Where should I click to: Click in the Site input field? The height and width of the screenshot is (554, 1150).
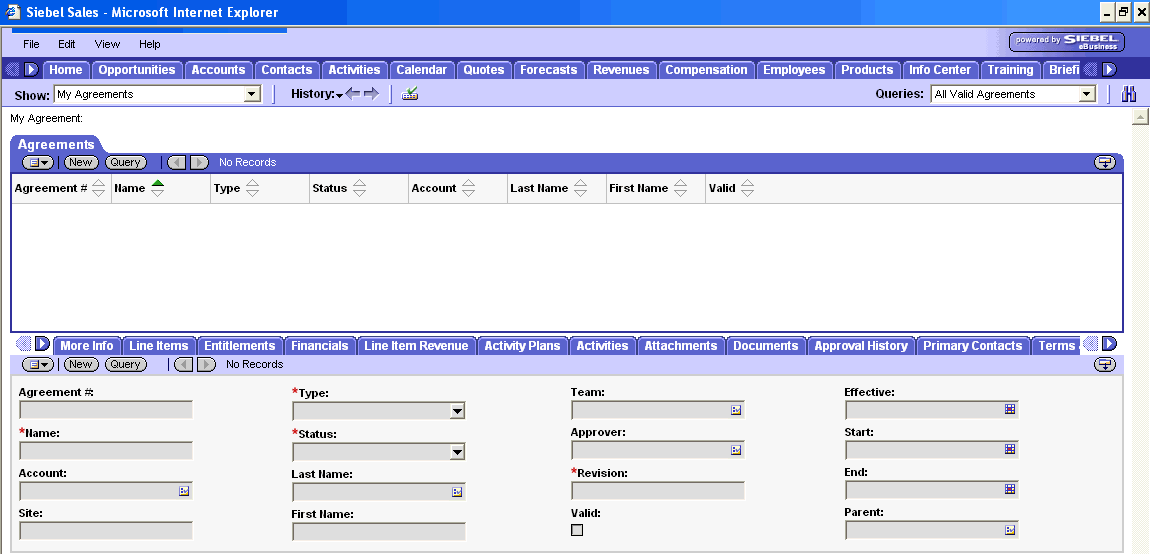[x=106, y=531]
